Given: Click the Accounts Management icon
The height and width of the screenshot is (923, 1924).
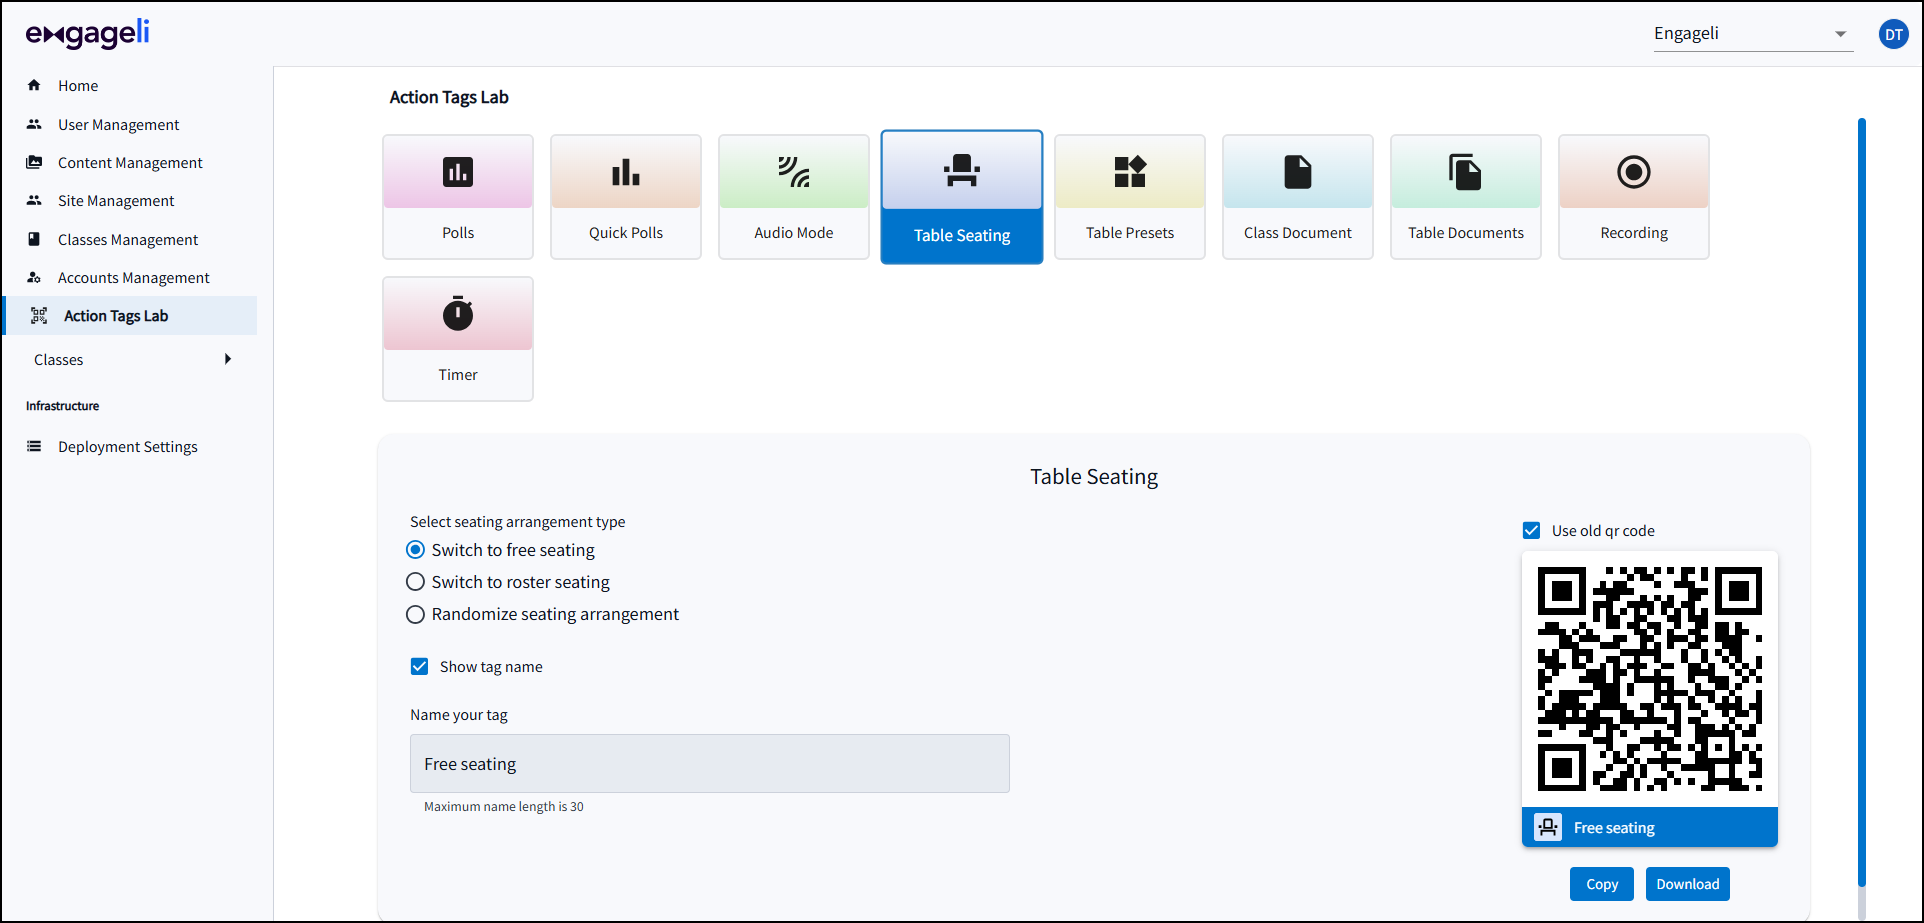Looking at the screenshot, I should 34,277.
